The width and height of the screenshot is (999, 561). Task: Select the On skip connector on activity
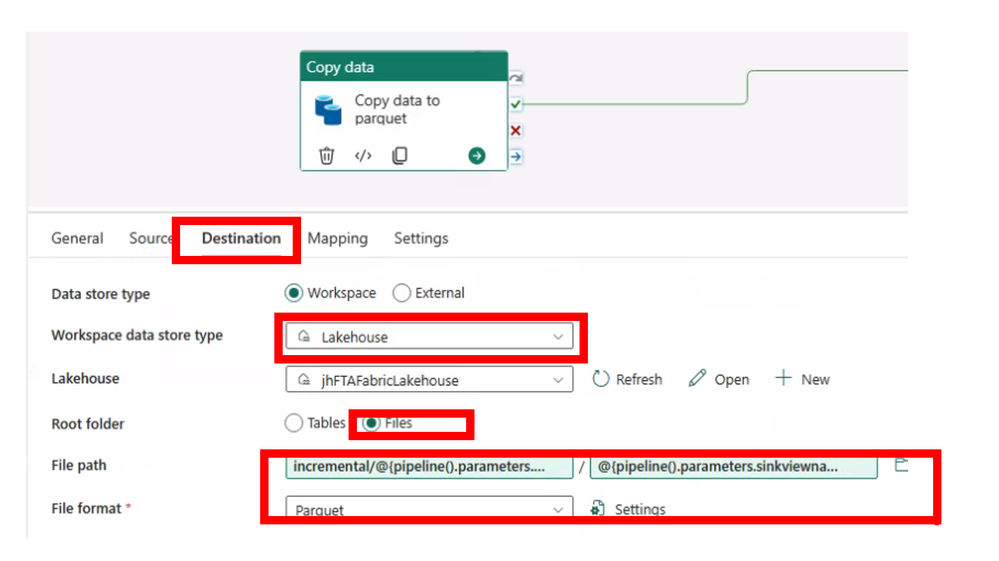pyautogui.click(x=516, y=78)
